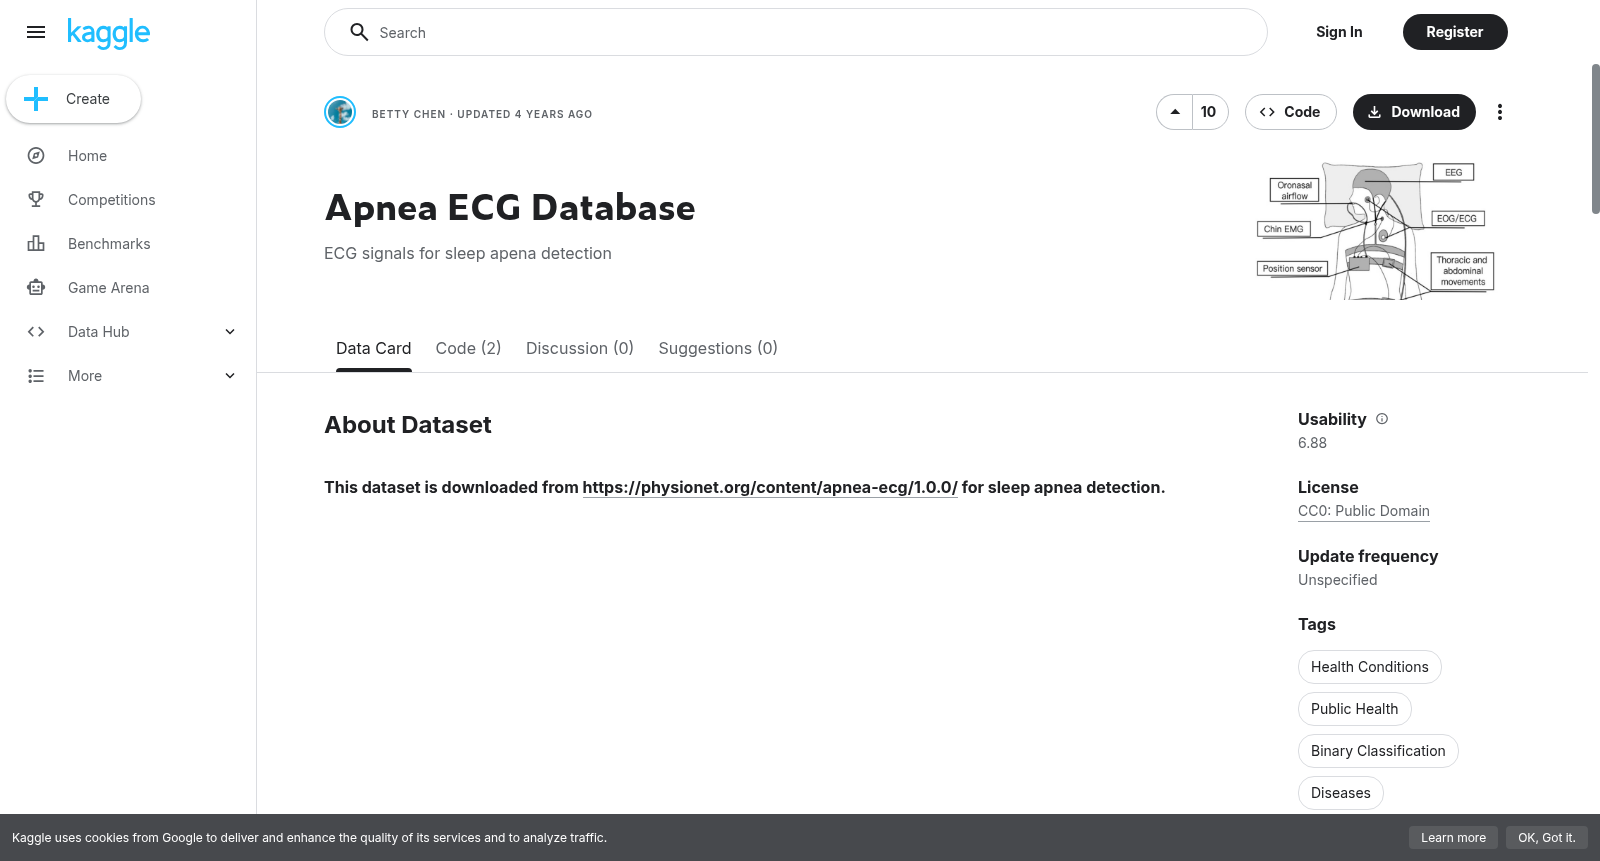This screenshot has width=1600, height=861.
Task: Open the Discussion (0) tab
Action: point(580,348)
